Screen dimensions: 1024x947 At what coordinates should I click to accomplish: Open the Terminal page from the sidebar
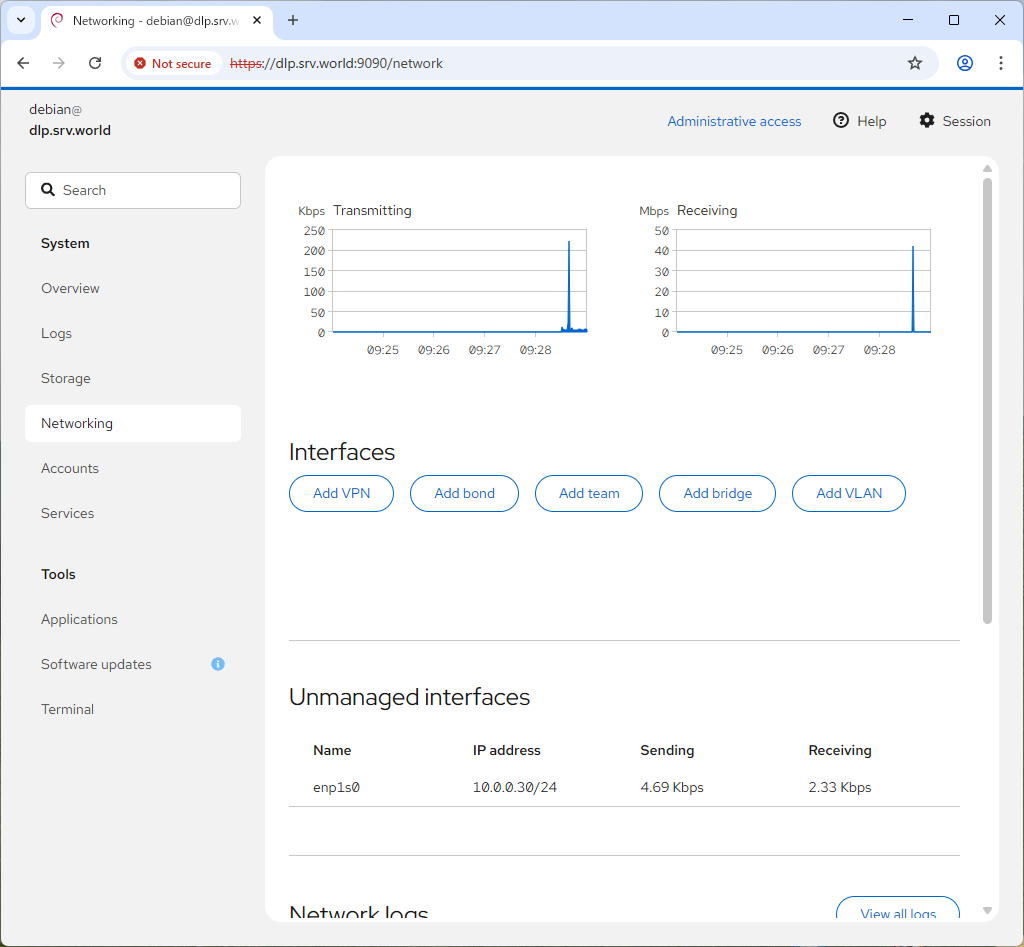[x=67, y=709]
